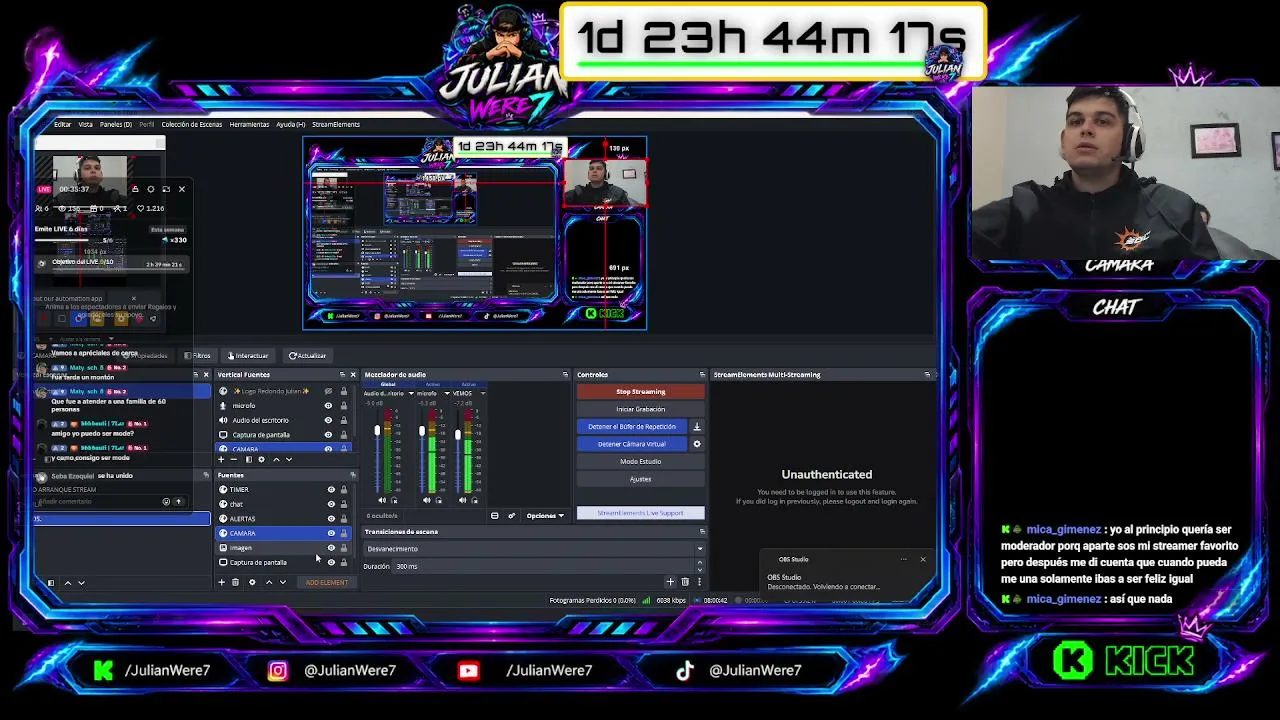Viewport: 1280px width, 720px height.
Task: Open Colección de Escenas menu
Action: [192, 124]
